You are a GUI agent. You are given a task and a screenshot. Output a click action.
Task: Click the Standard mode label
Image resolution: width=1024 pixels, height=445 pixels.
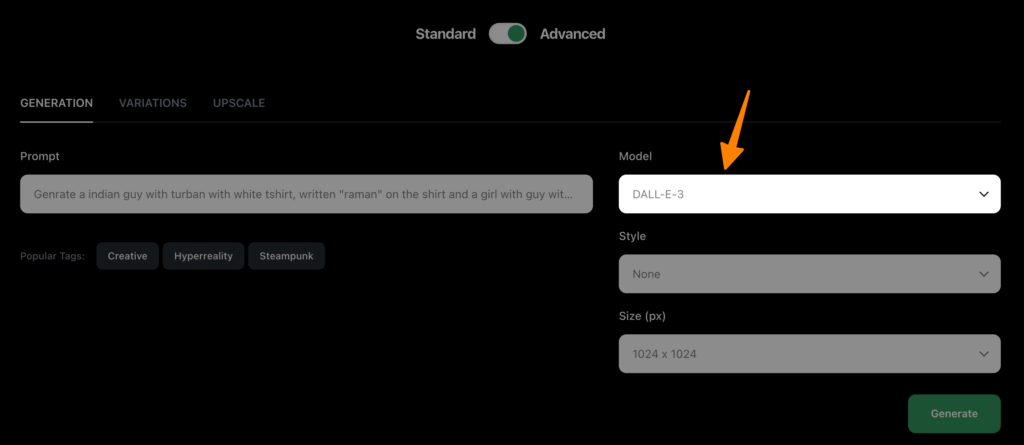click(445, 34)
